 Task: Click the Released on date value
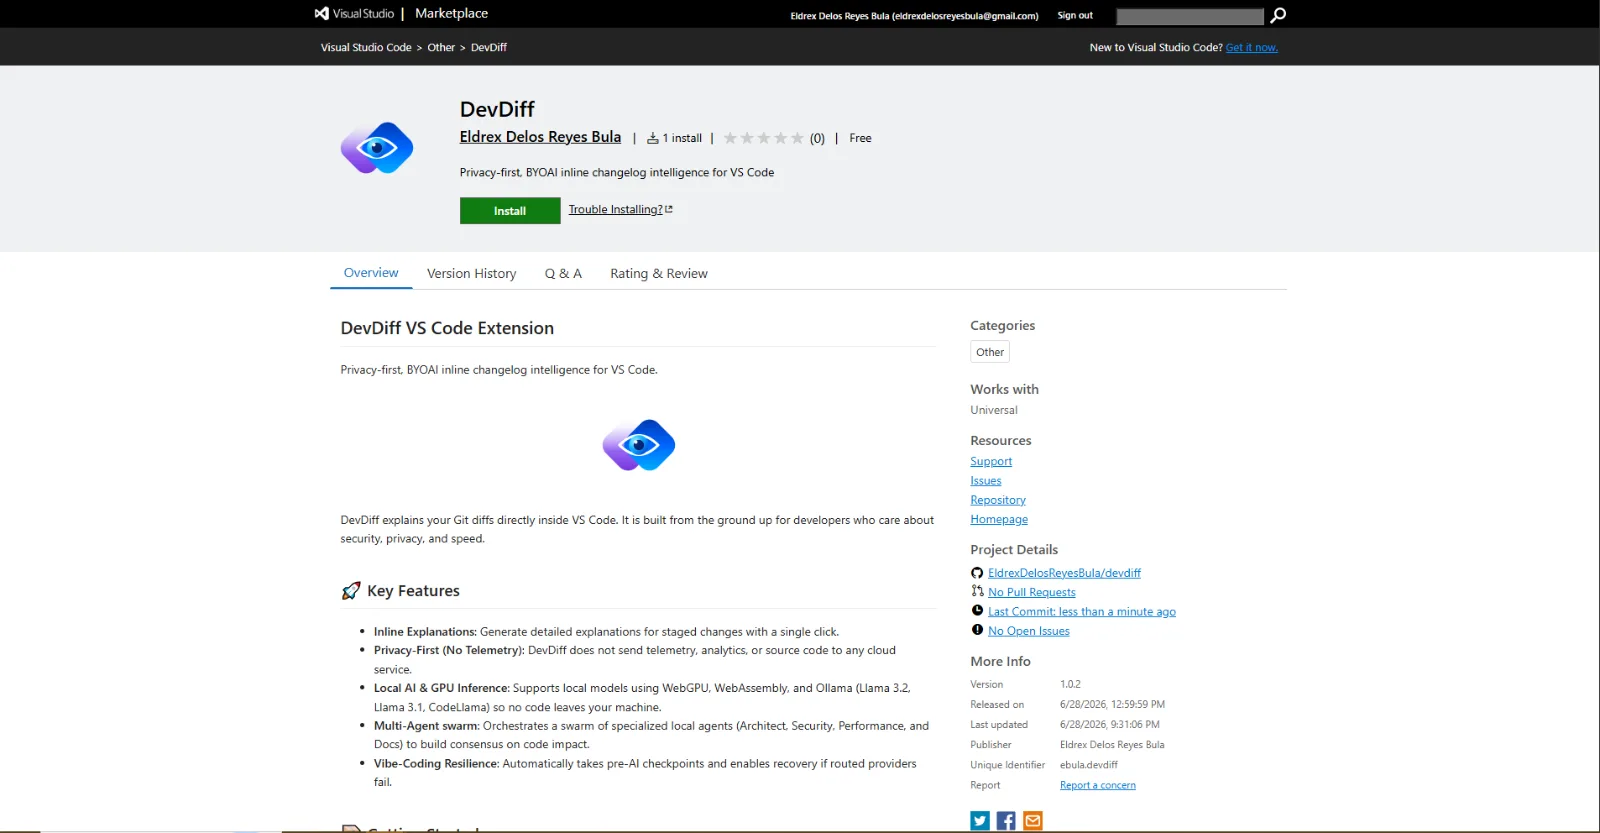coord(1112,704)
